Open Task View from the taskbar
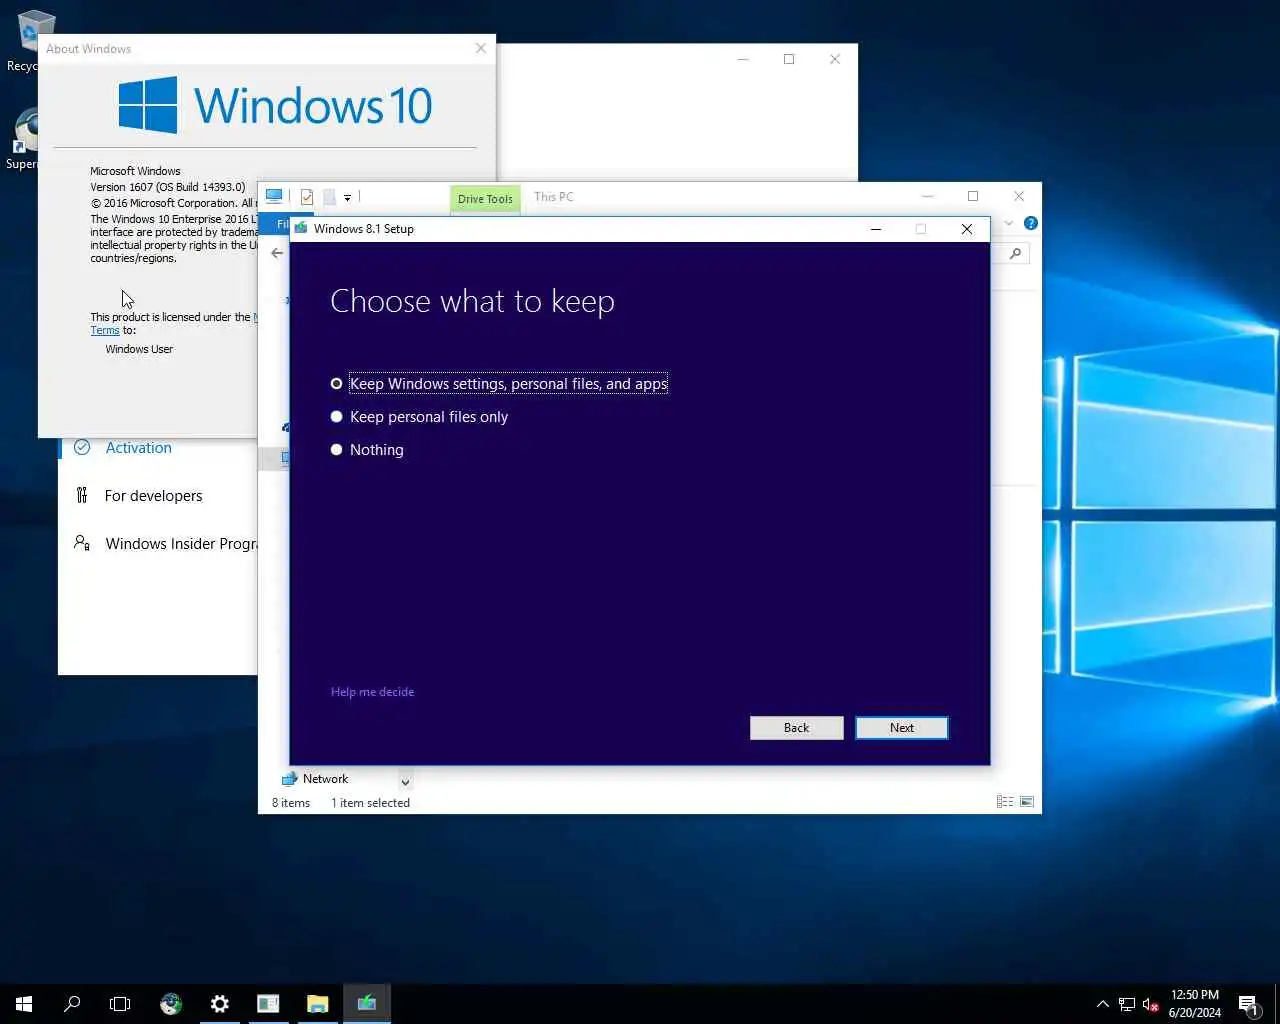1280x1024 pixels. point(120,1004)
